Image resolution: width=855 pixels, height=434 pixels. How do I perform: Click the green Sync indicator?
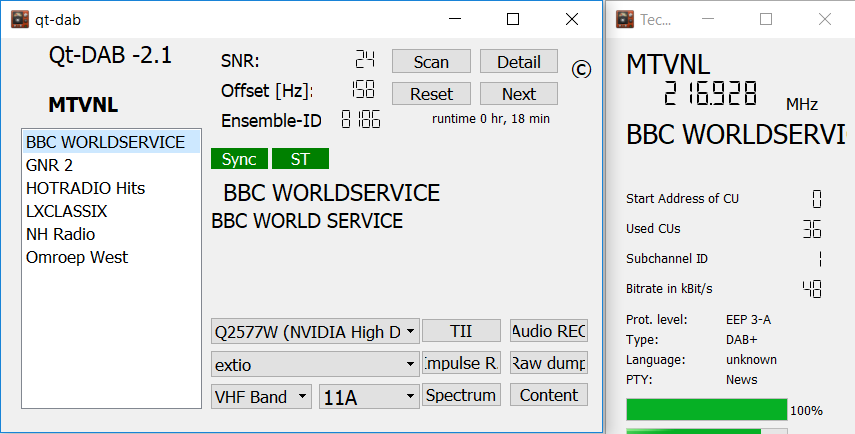click(239, 159)
